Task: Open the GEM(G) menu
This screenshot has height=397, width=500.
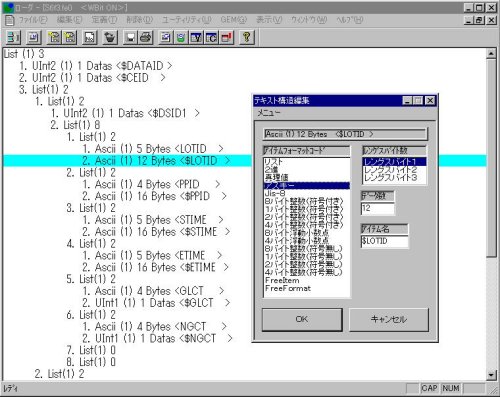Action: (234, 20)
